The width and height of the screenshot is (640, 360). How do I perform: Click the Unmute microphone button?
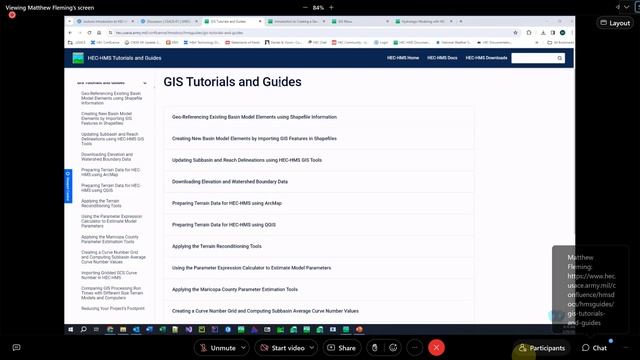218,348
